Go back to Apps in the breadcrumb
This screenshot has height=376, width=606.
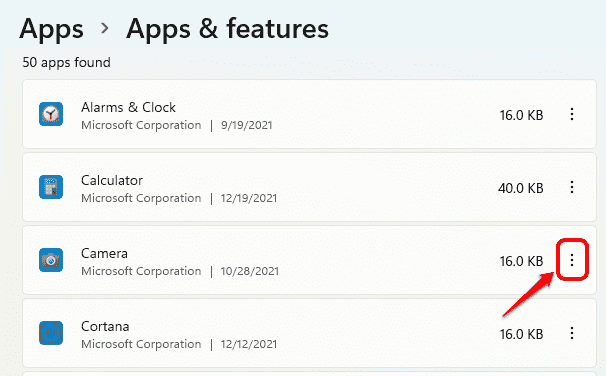click(x=51, y=29)
